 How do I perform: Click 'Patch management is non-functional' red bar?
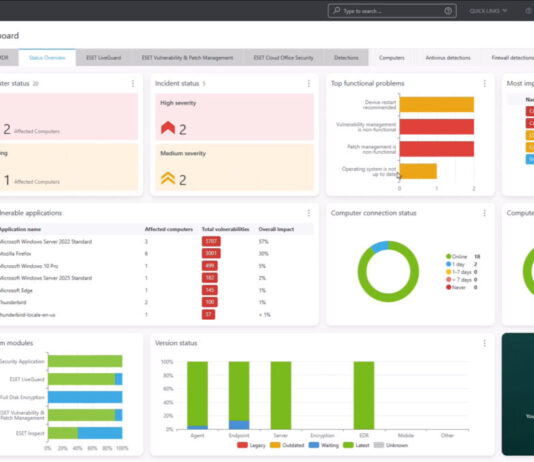pyautogui.click(x=437, y=149)
